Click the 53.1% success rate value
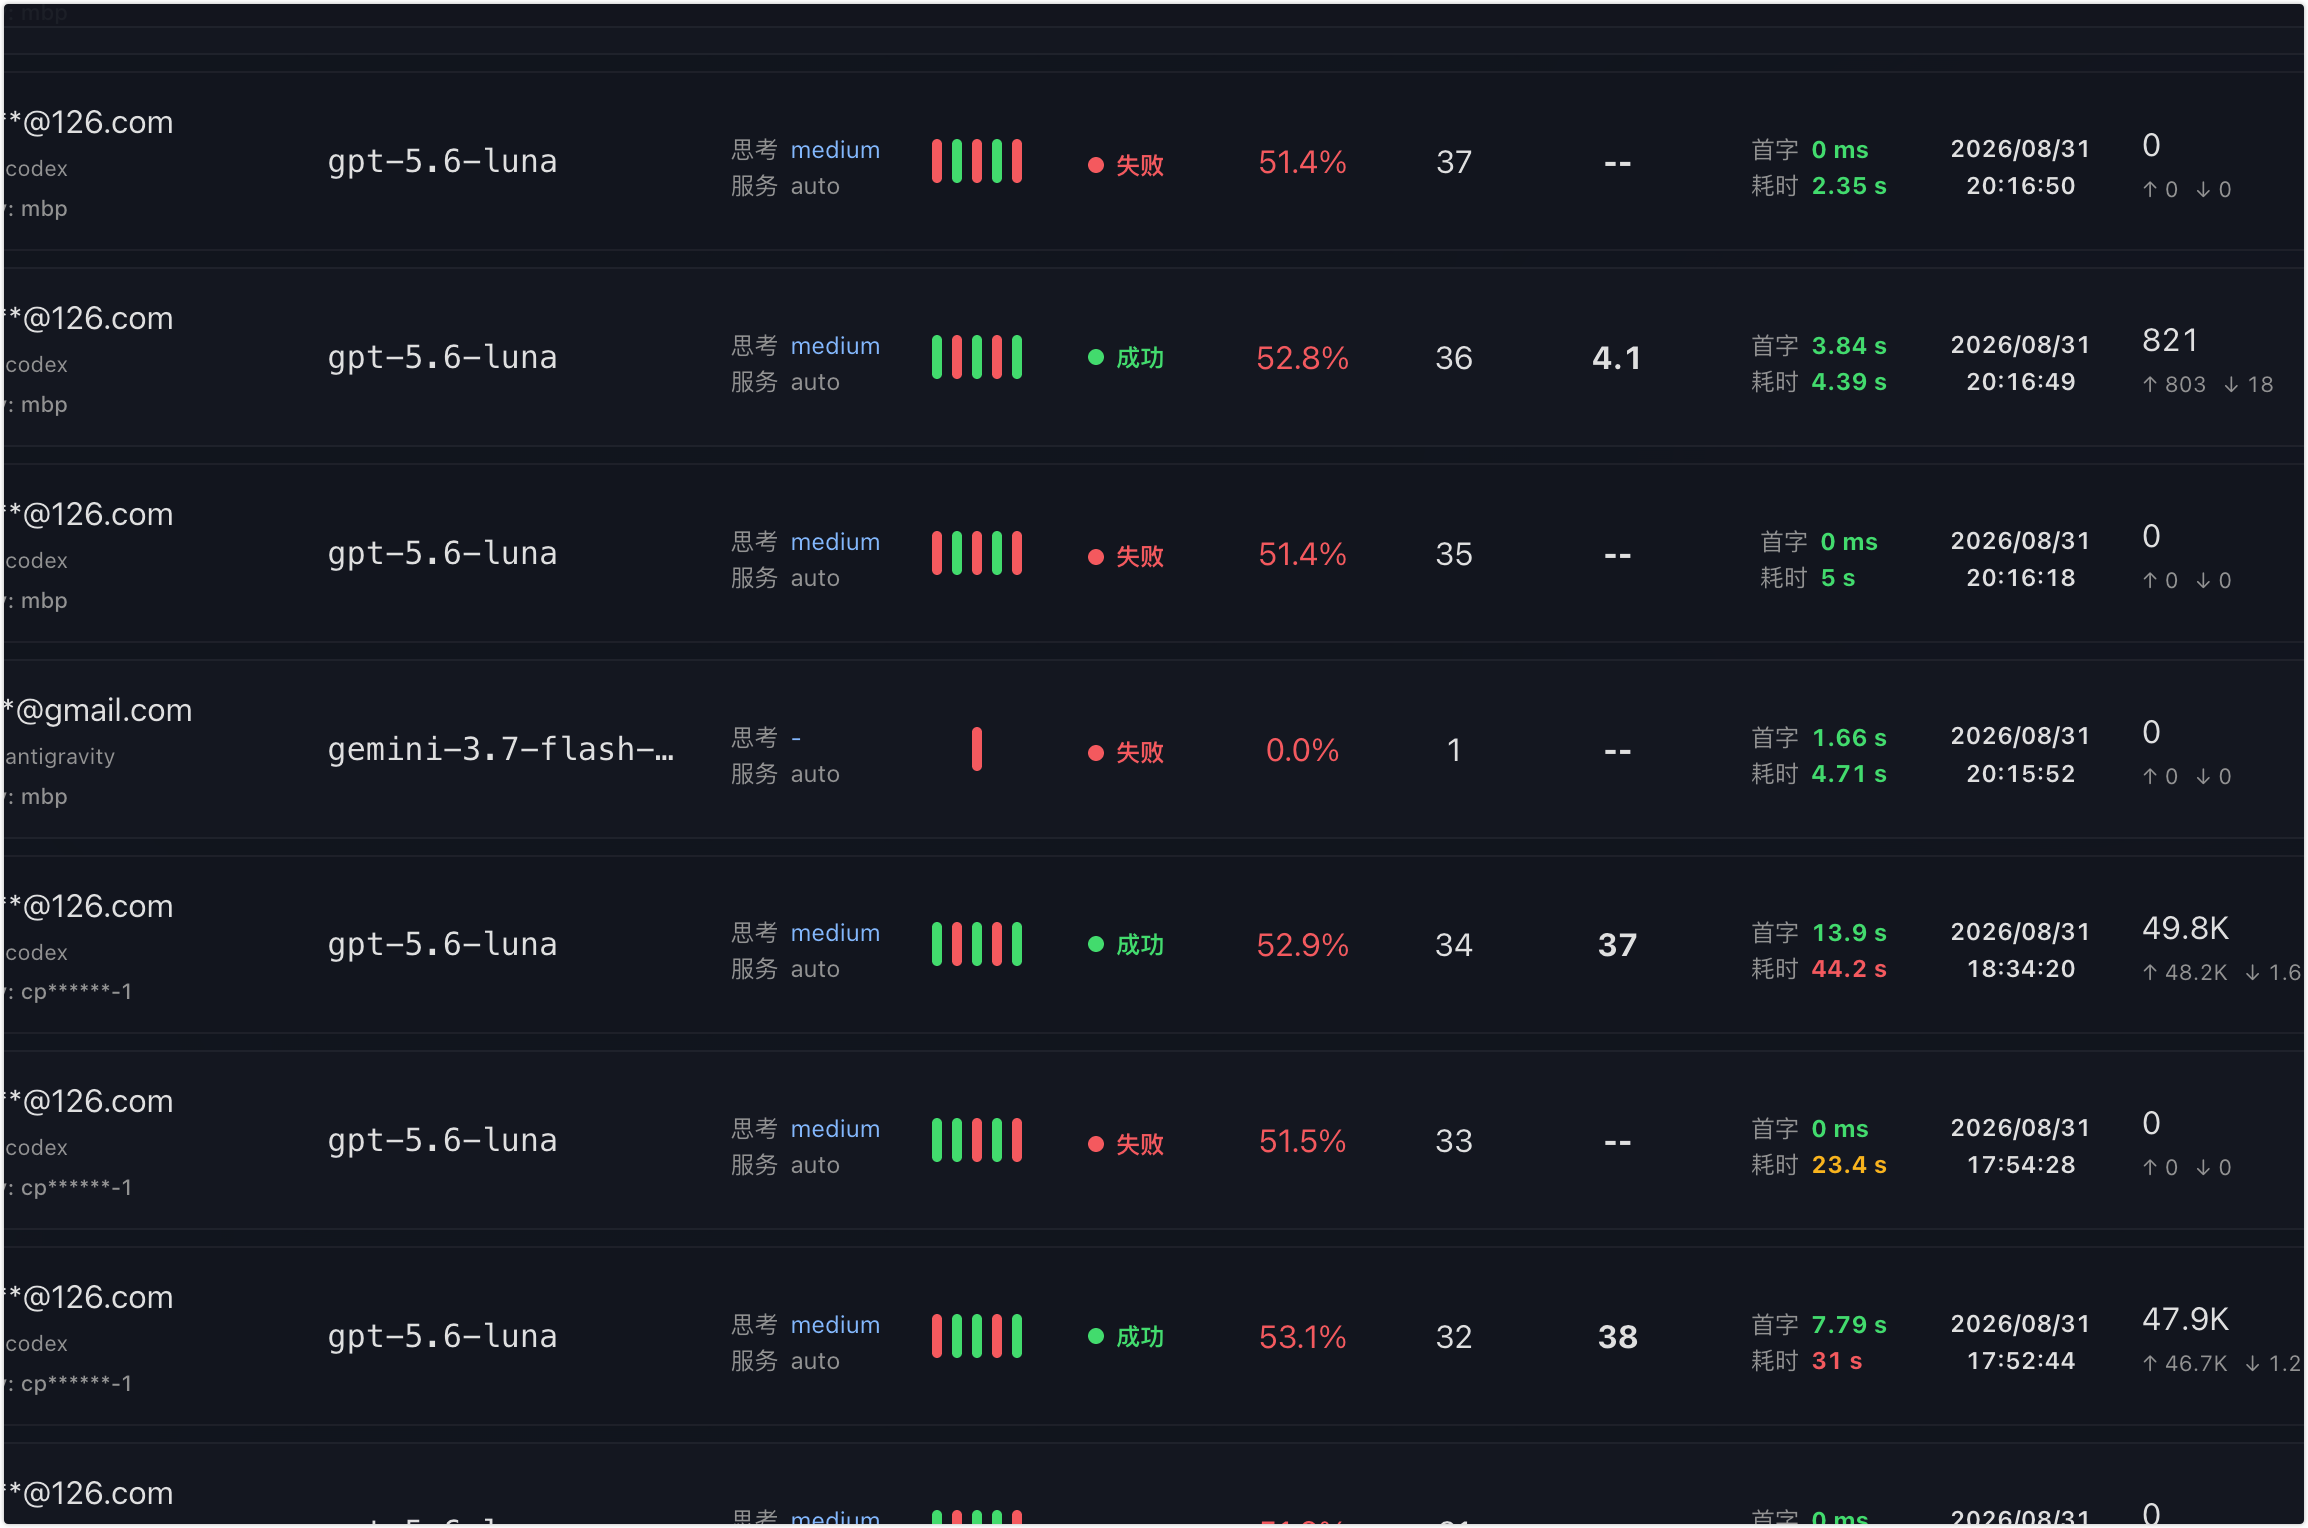Screen dimensions: 2308x1528 coord(1302,1337)
